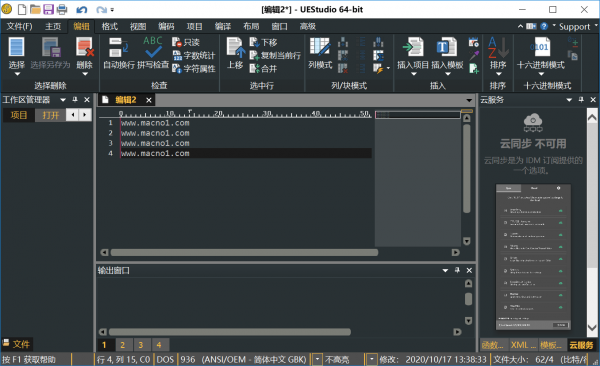Viewport: 600px width, 366px height.
Task: Pin the 输出窗口 panel
Action: tap(457, 270)
